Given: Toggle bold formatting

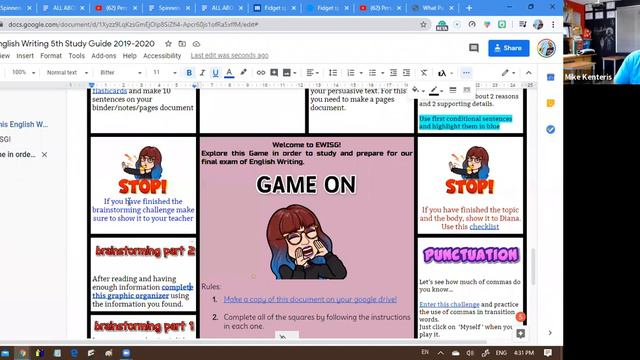Looking at the screenshot, I should [x=189, y=73].
